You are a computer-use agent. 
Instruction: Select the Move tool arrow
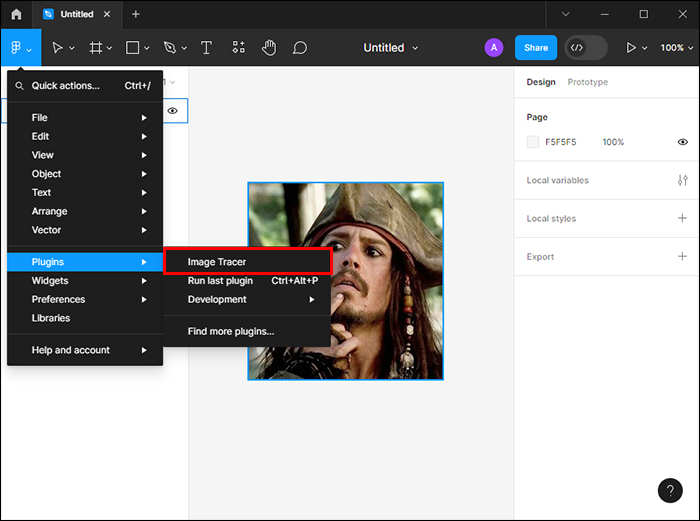(x=57, y=48)
